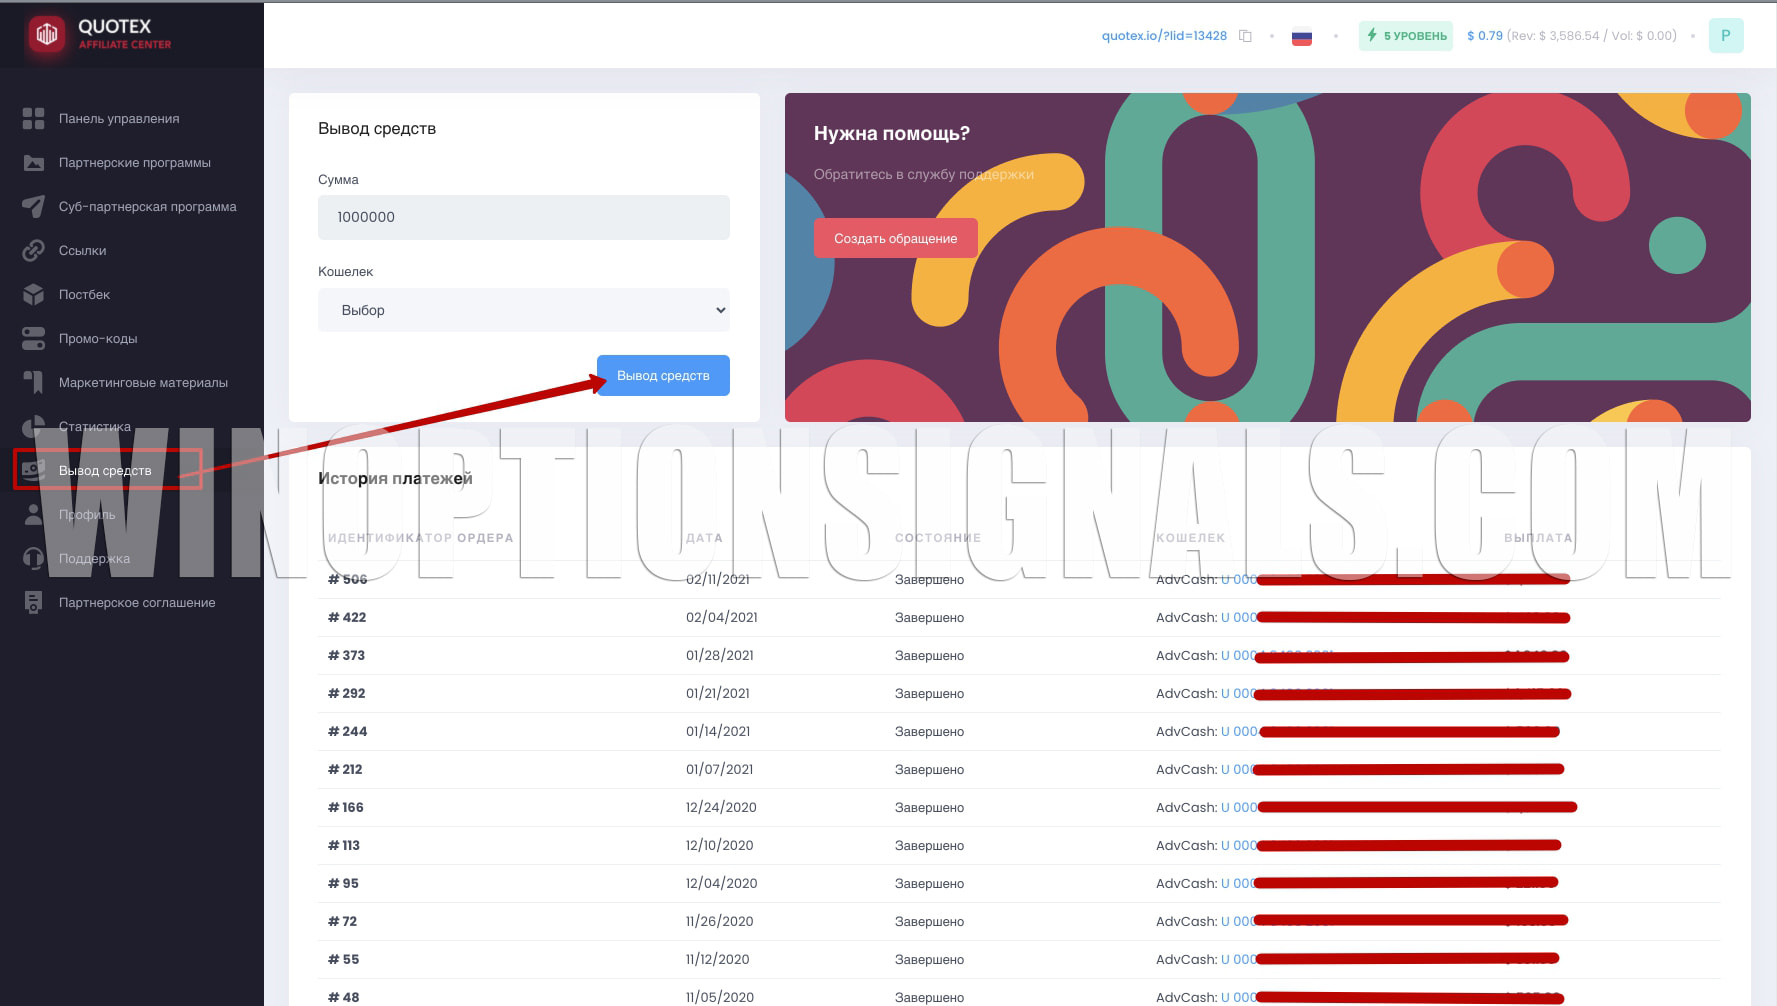Select the Суб-партнерская программа rocket icon
The height and width of the screenshot is (1006, 1777).
tap(33, 207)
